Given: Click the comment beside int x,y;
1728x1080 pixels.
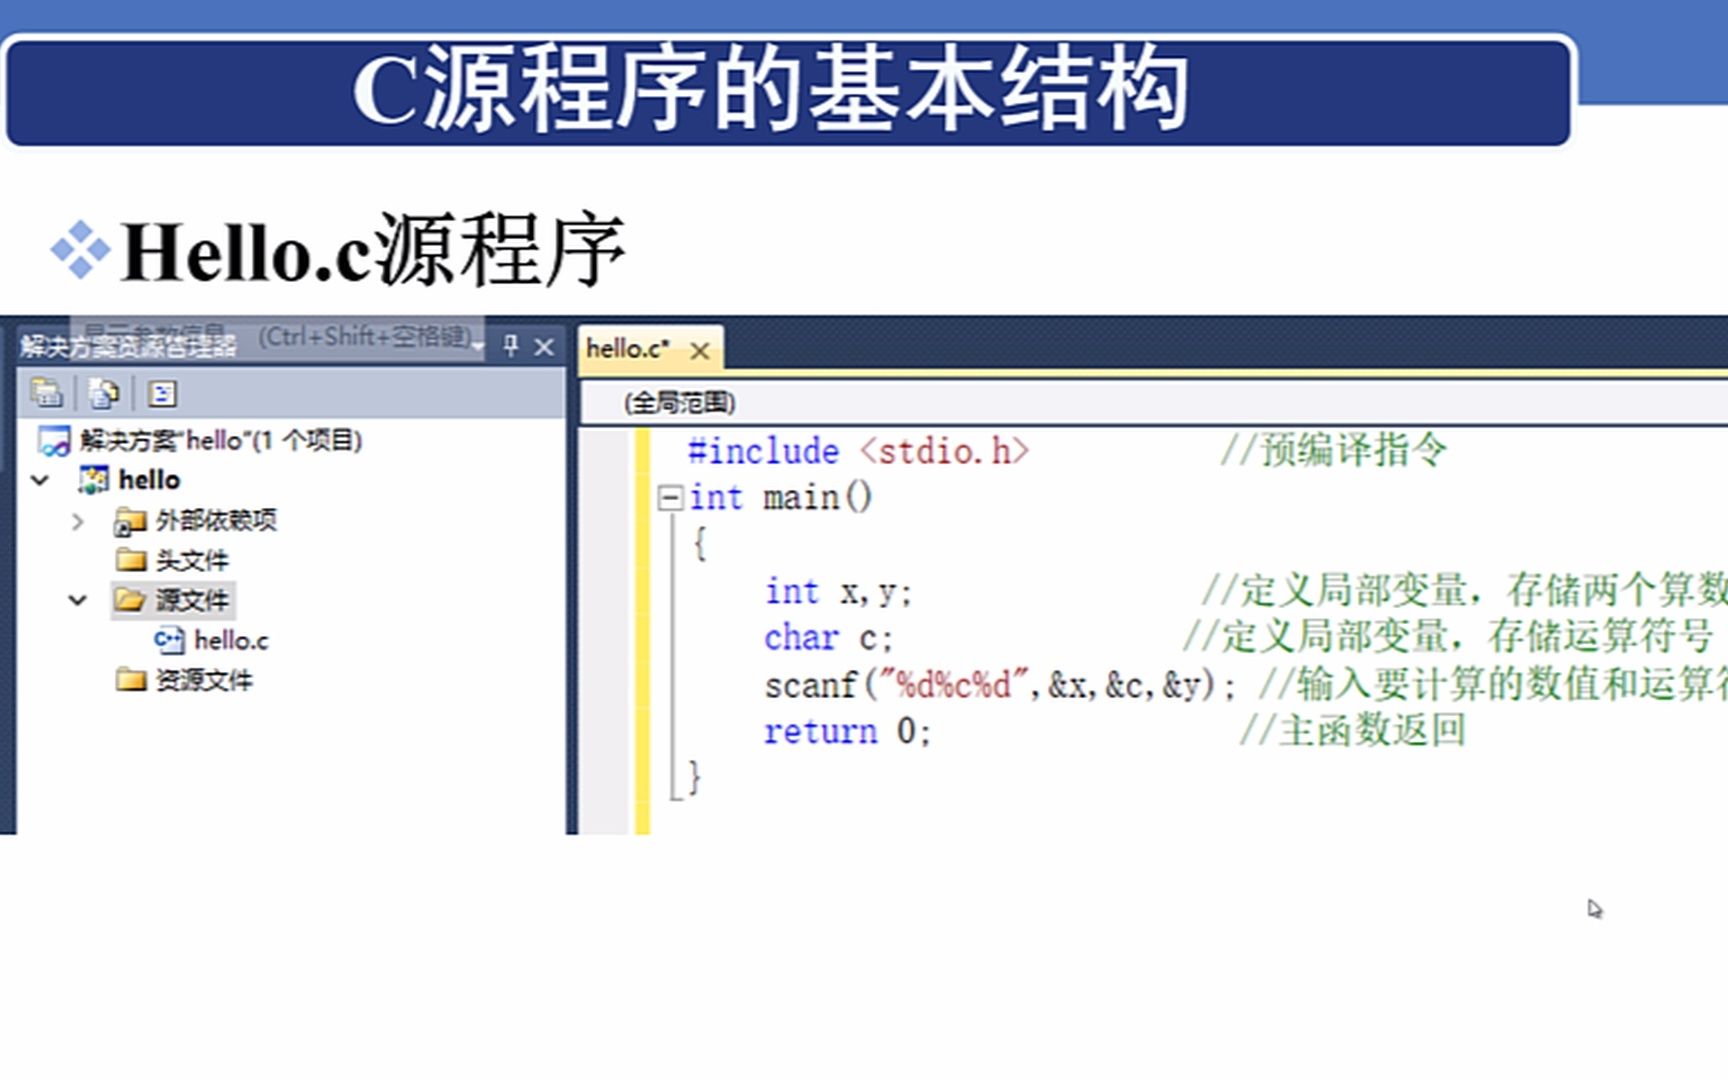Looking at the screenshot, I should pyautogui.click(x=1464, y=590).
